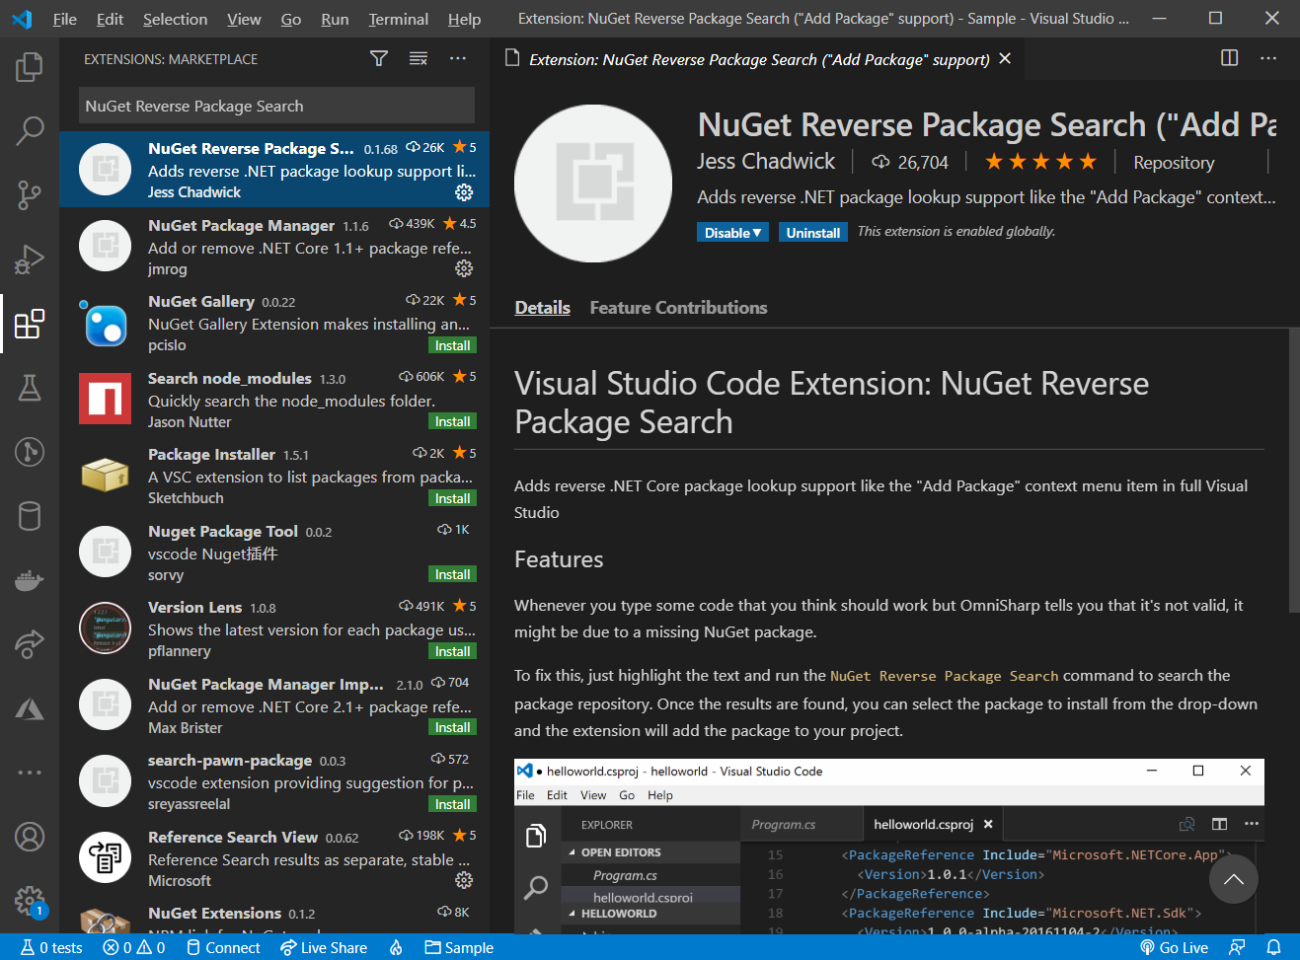This screenshot has width=1300, height=960.
Task: Install NuGet Package Manager Imp... extension
Action: coord(453,727)
